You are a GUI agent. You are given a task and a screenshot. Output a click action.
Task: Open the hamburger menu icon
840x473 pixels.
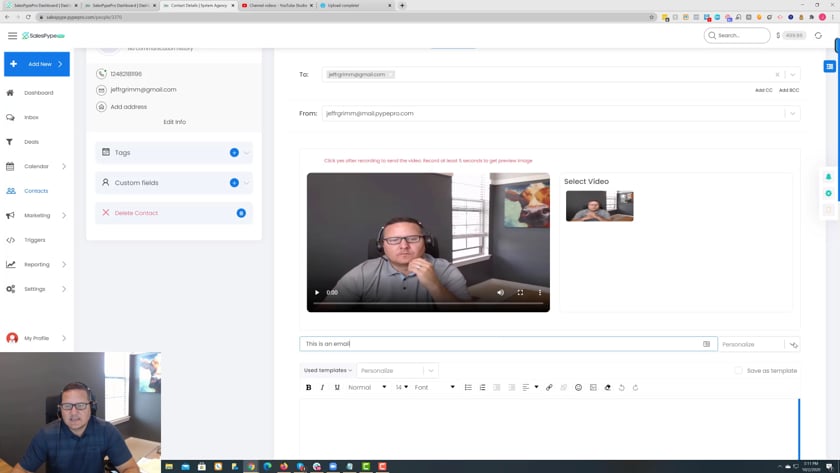12,35
